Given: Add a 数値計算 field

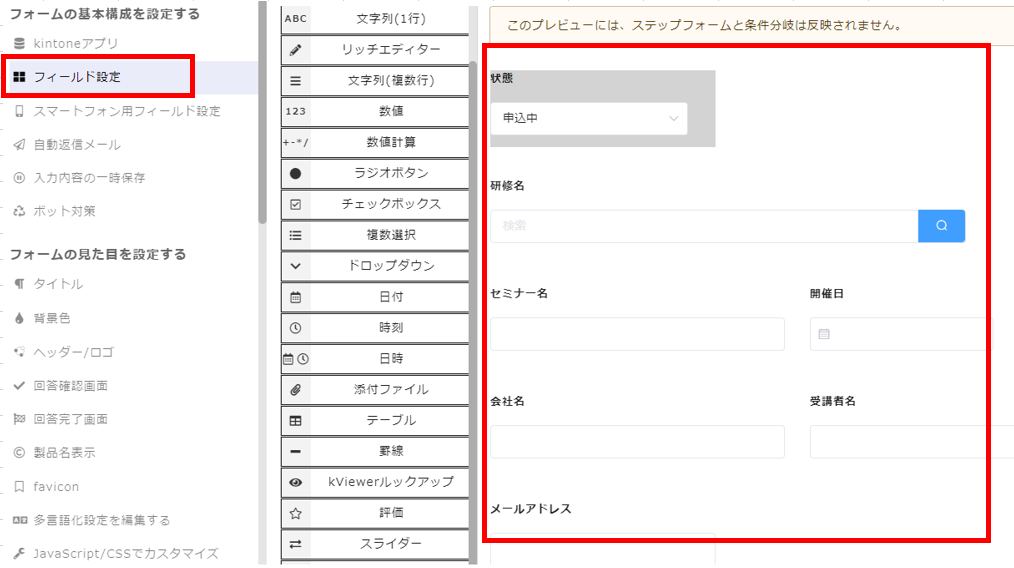Looking at the screenshot, I should [375, 142].
